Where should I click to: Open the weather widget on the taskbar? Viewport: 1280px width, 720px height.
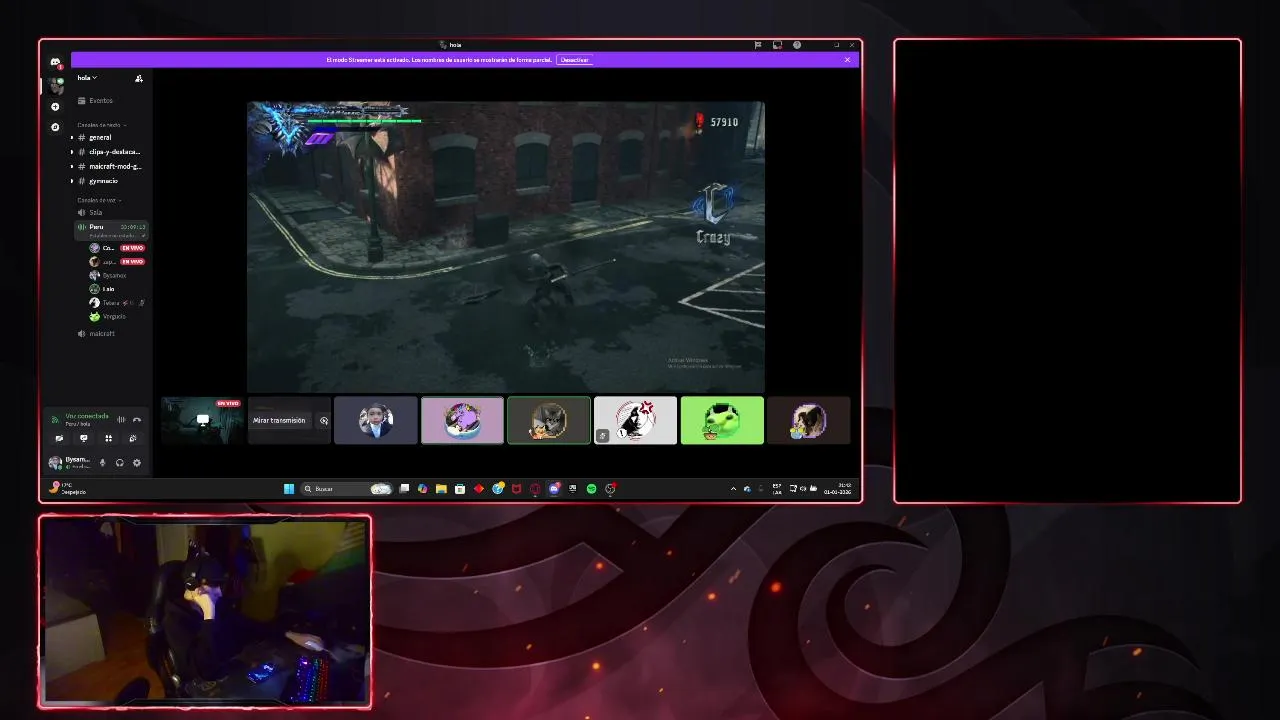(x=67, y=488)
